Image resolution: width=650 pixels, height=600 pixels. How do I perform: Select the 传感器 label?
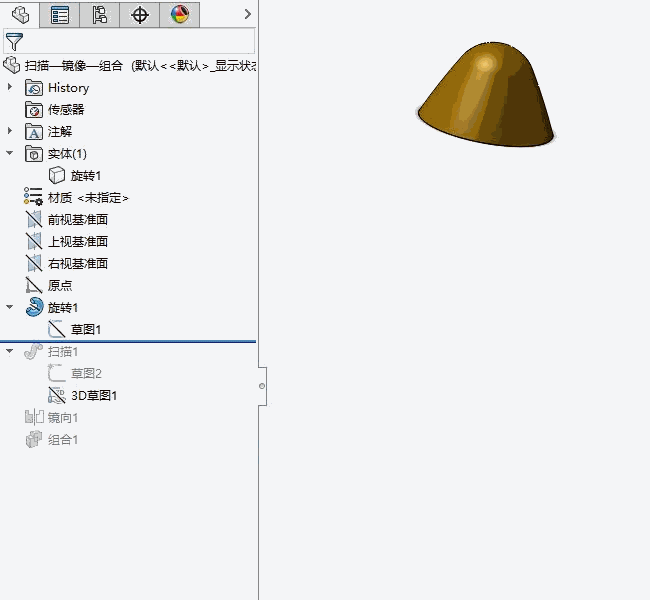(x=66, y=110)
